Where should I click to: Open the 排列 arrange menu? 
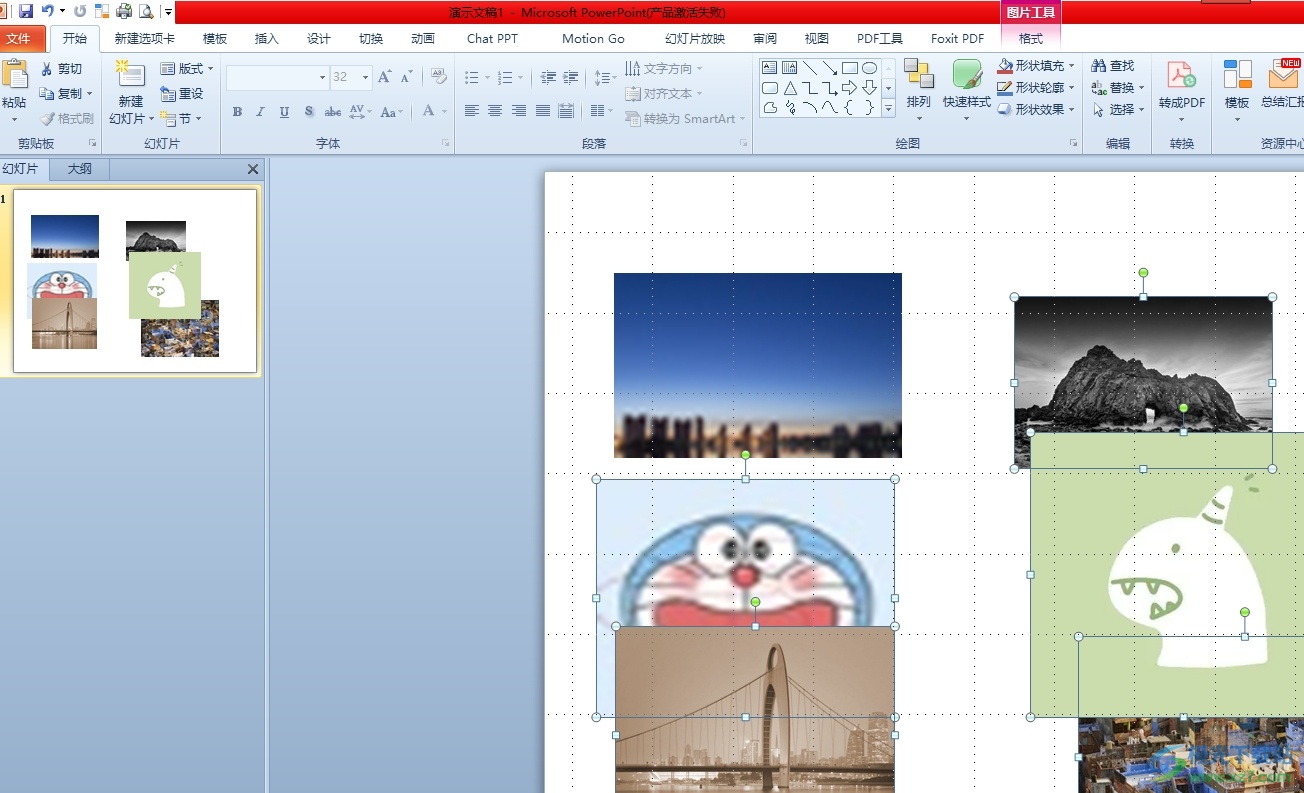coord(918,90)
